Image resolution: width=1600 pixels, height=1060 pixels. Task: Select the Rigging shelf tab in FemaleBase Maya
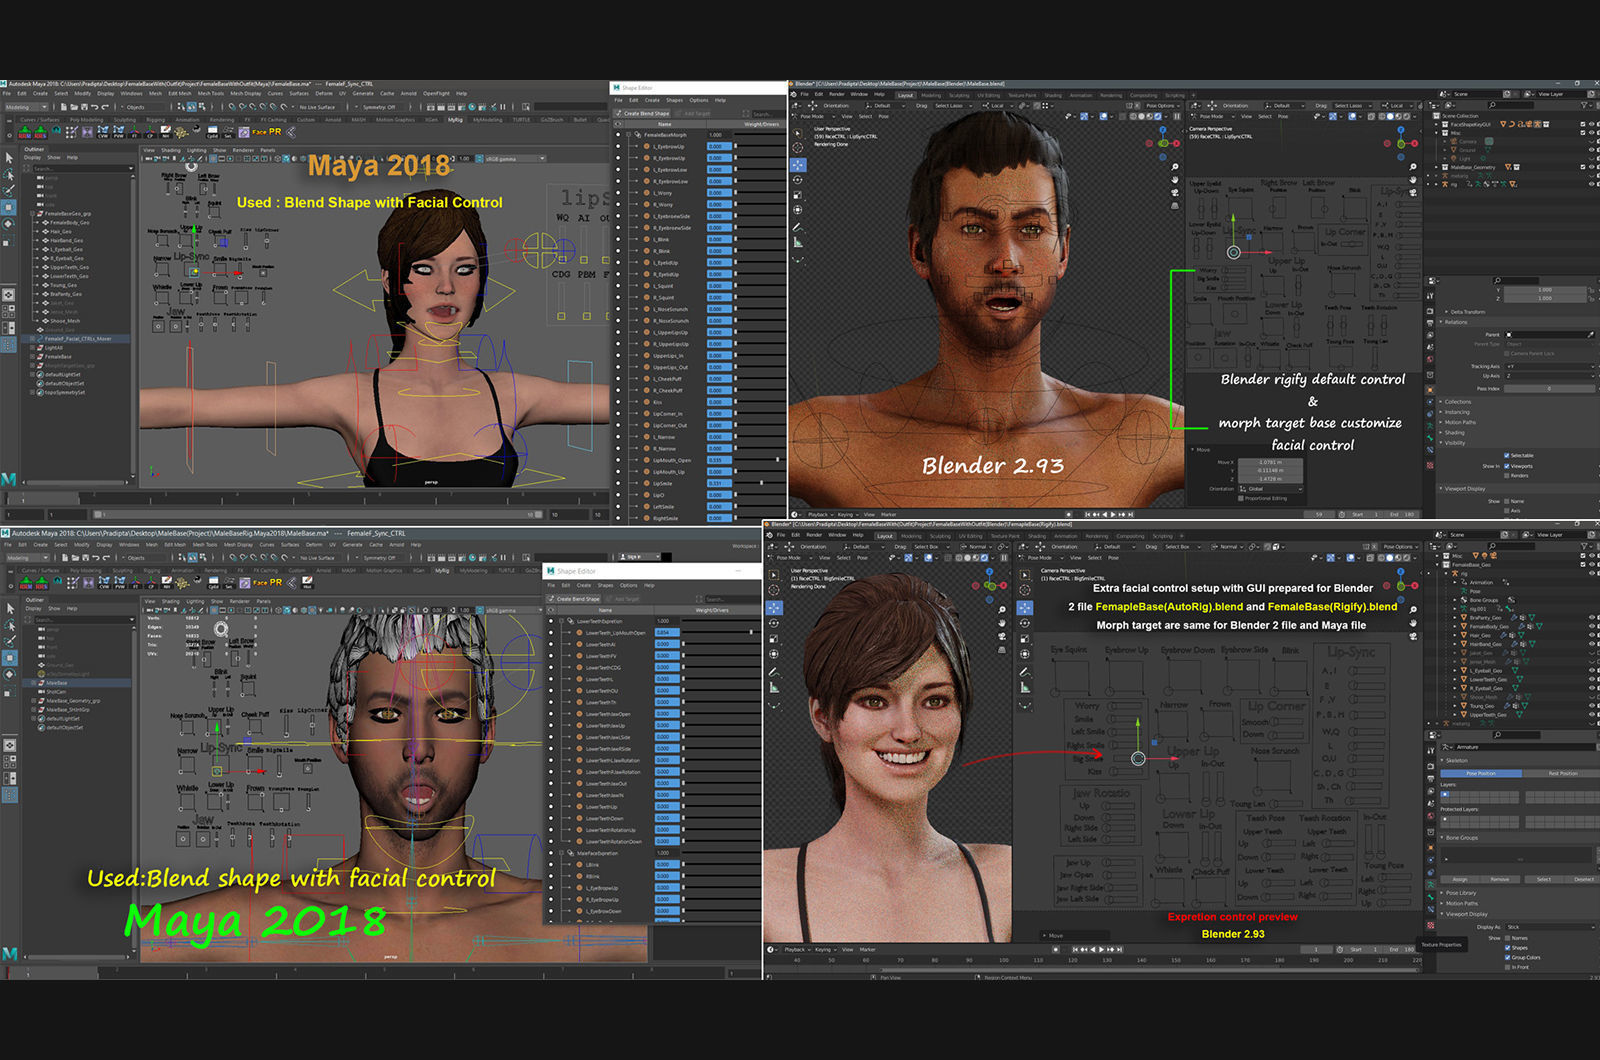point(156,120)
